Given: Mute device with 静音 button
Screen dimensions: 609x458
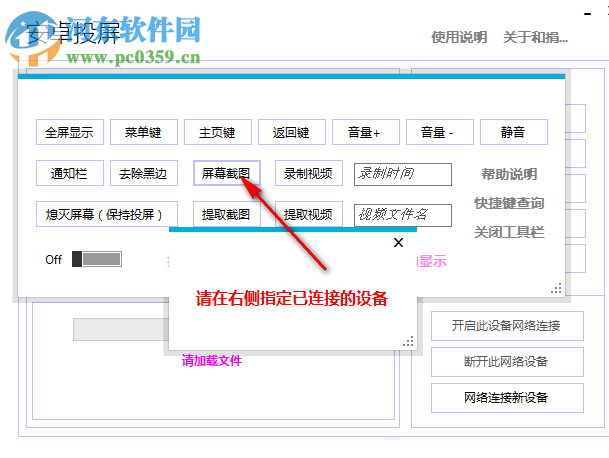Looking at the screenshot, I should [x=514, y=132].
